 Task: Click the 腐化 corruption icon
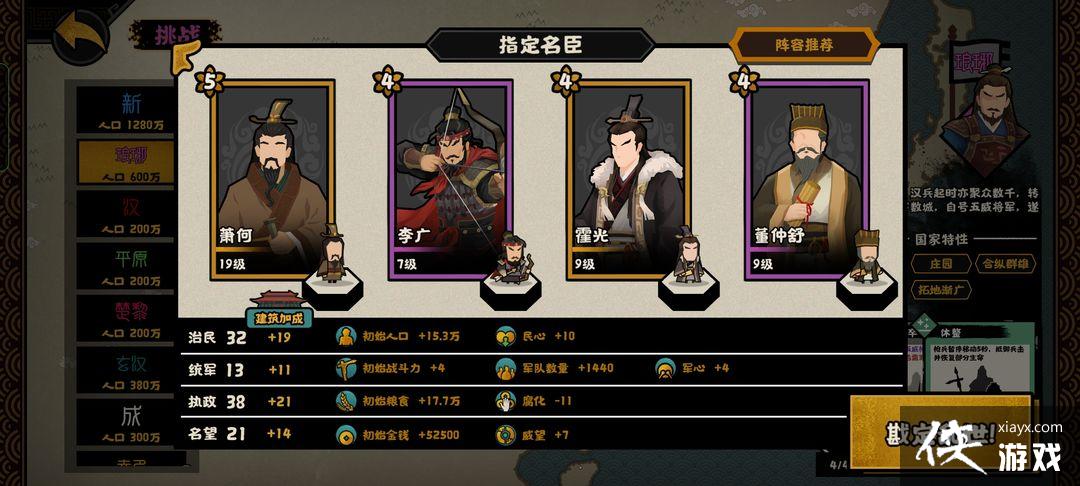506,401
